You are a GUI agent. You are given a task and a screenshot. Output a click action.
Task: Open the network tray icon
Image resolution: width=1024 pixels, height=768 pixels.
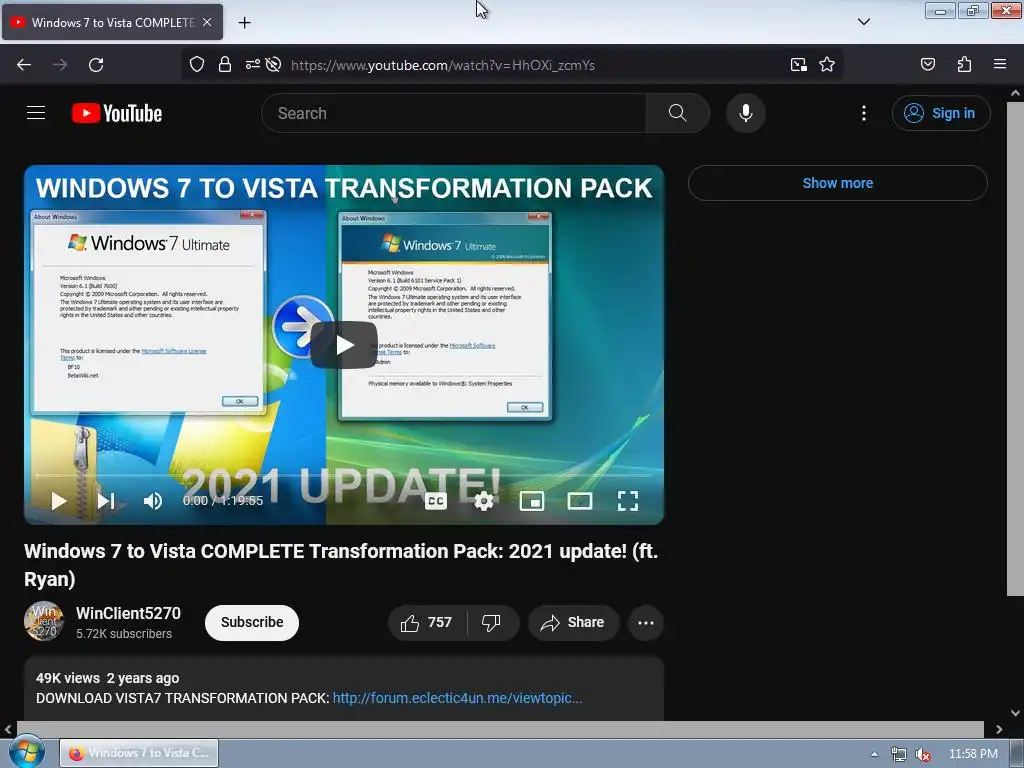(x=899, y=754)
